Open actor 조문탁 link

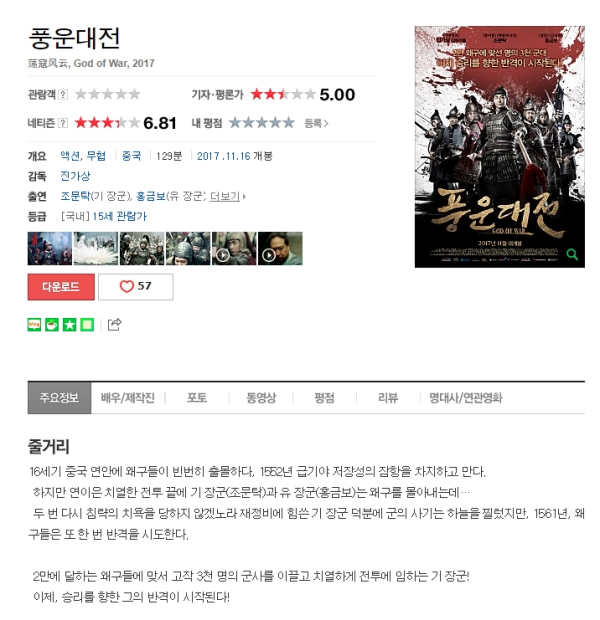75,196
